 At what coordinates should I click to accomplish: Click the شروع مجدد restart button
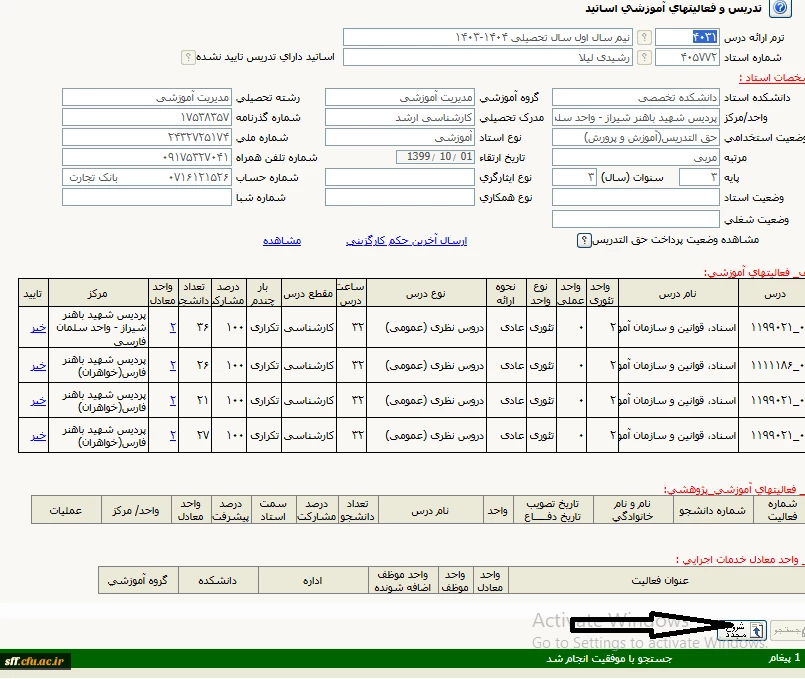click(x=742, y=631)
